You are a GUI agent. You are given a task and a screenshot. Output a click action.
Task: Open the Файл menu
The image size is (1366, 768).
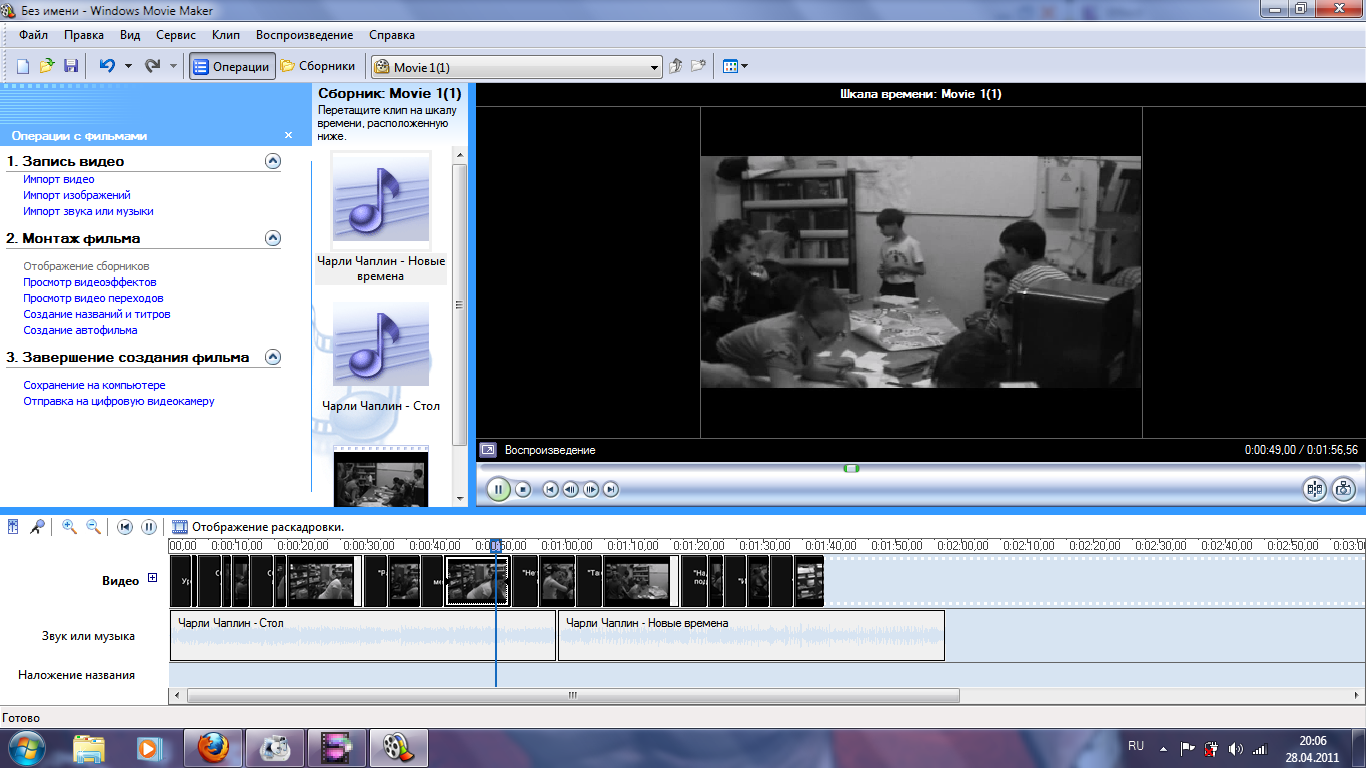pos(33,35)
